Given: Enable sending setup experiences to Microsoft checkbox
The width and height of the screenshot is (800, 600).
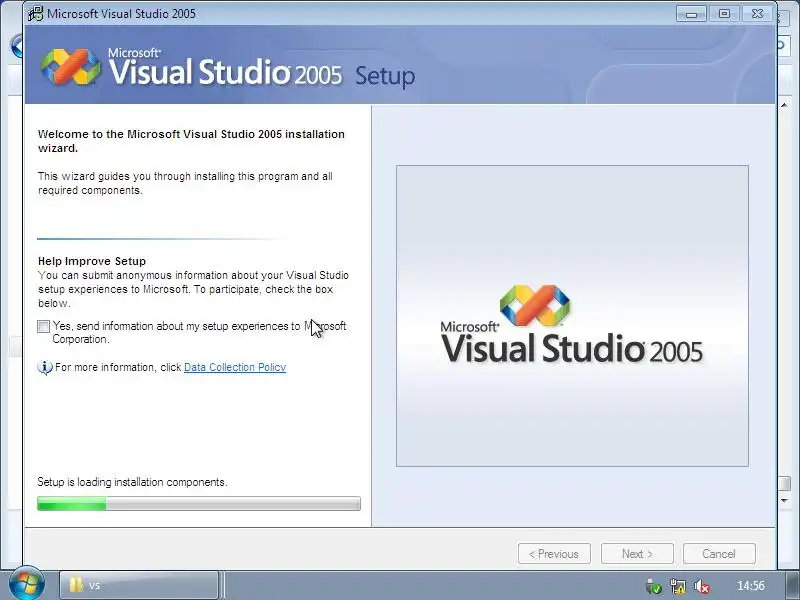Looking at the screenshot, I should pos(43,327).
